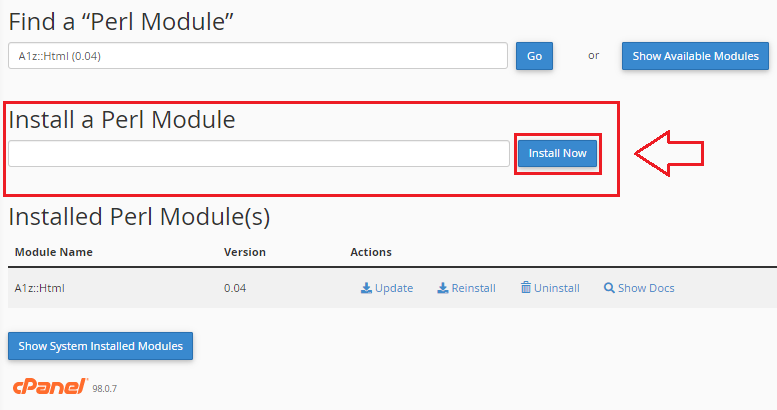Click the Actions column header
This screenshot has height=410, width=777.
coord(371,252)
